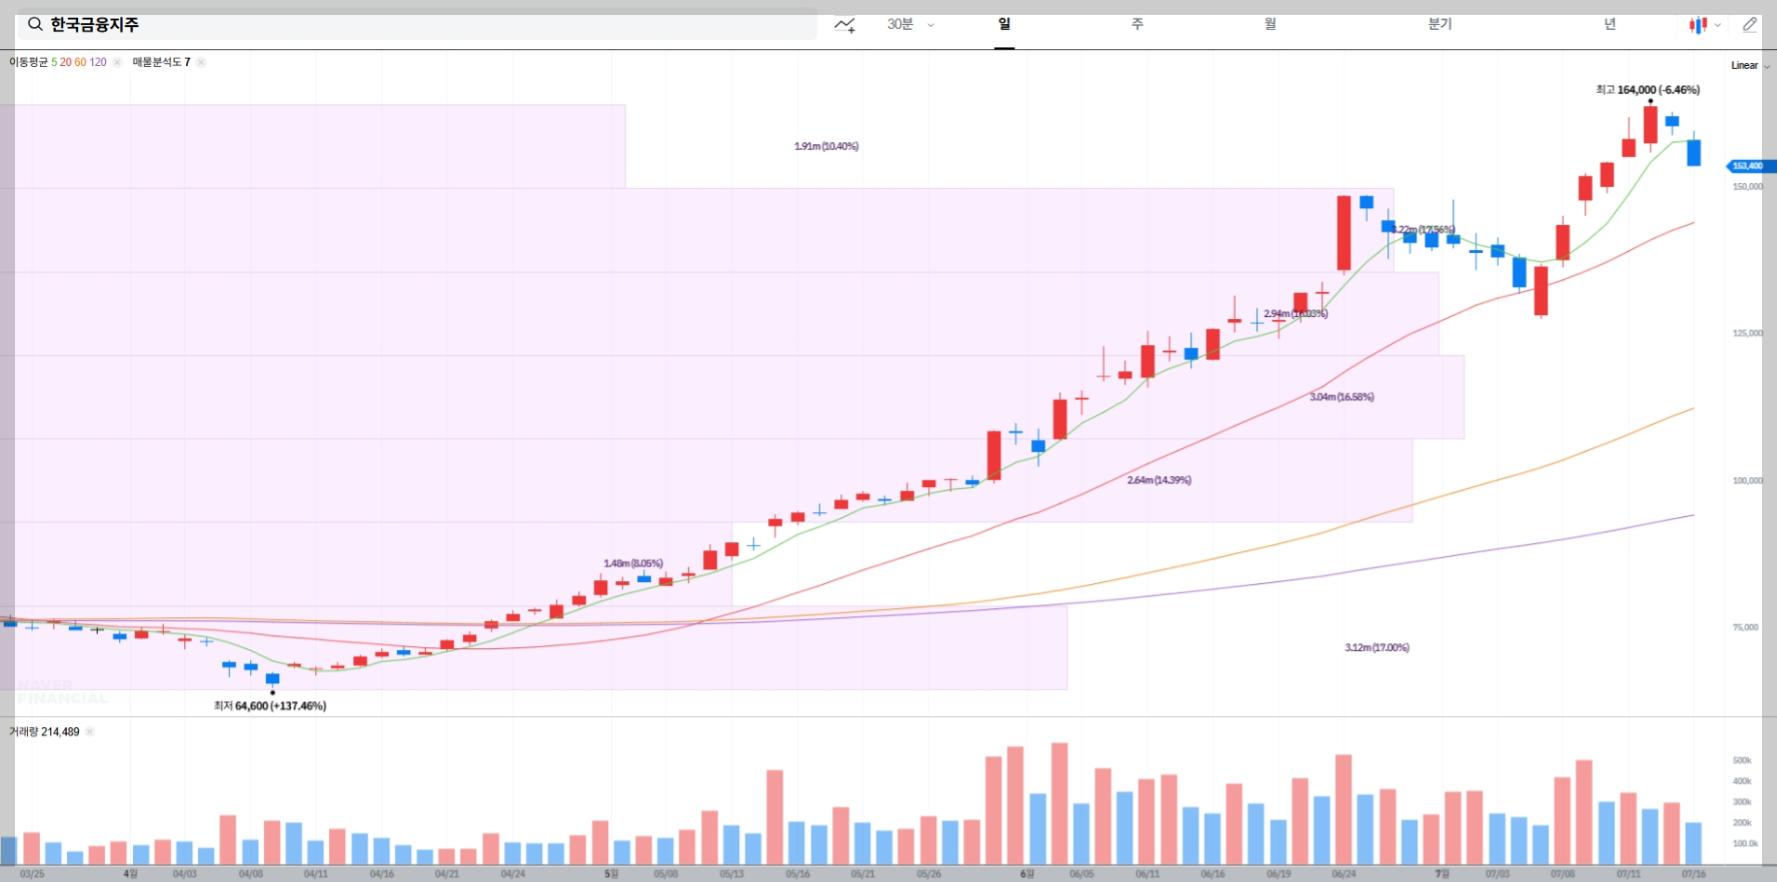Viewport: 1777px width, 882px height.
Task: Remove the 거래량 volume indicator
Action: click(90, 732)
